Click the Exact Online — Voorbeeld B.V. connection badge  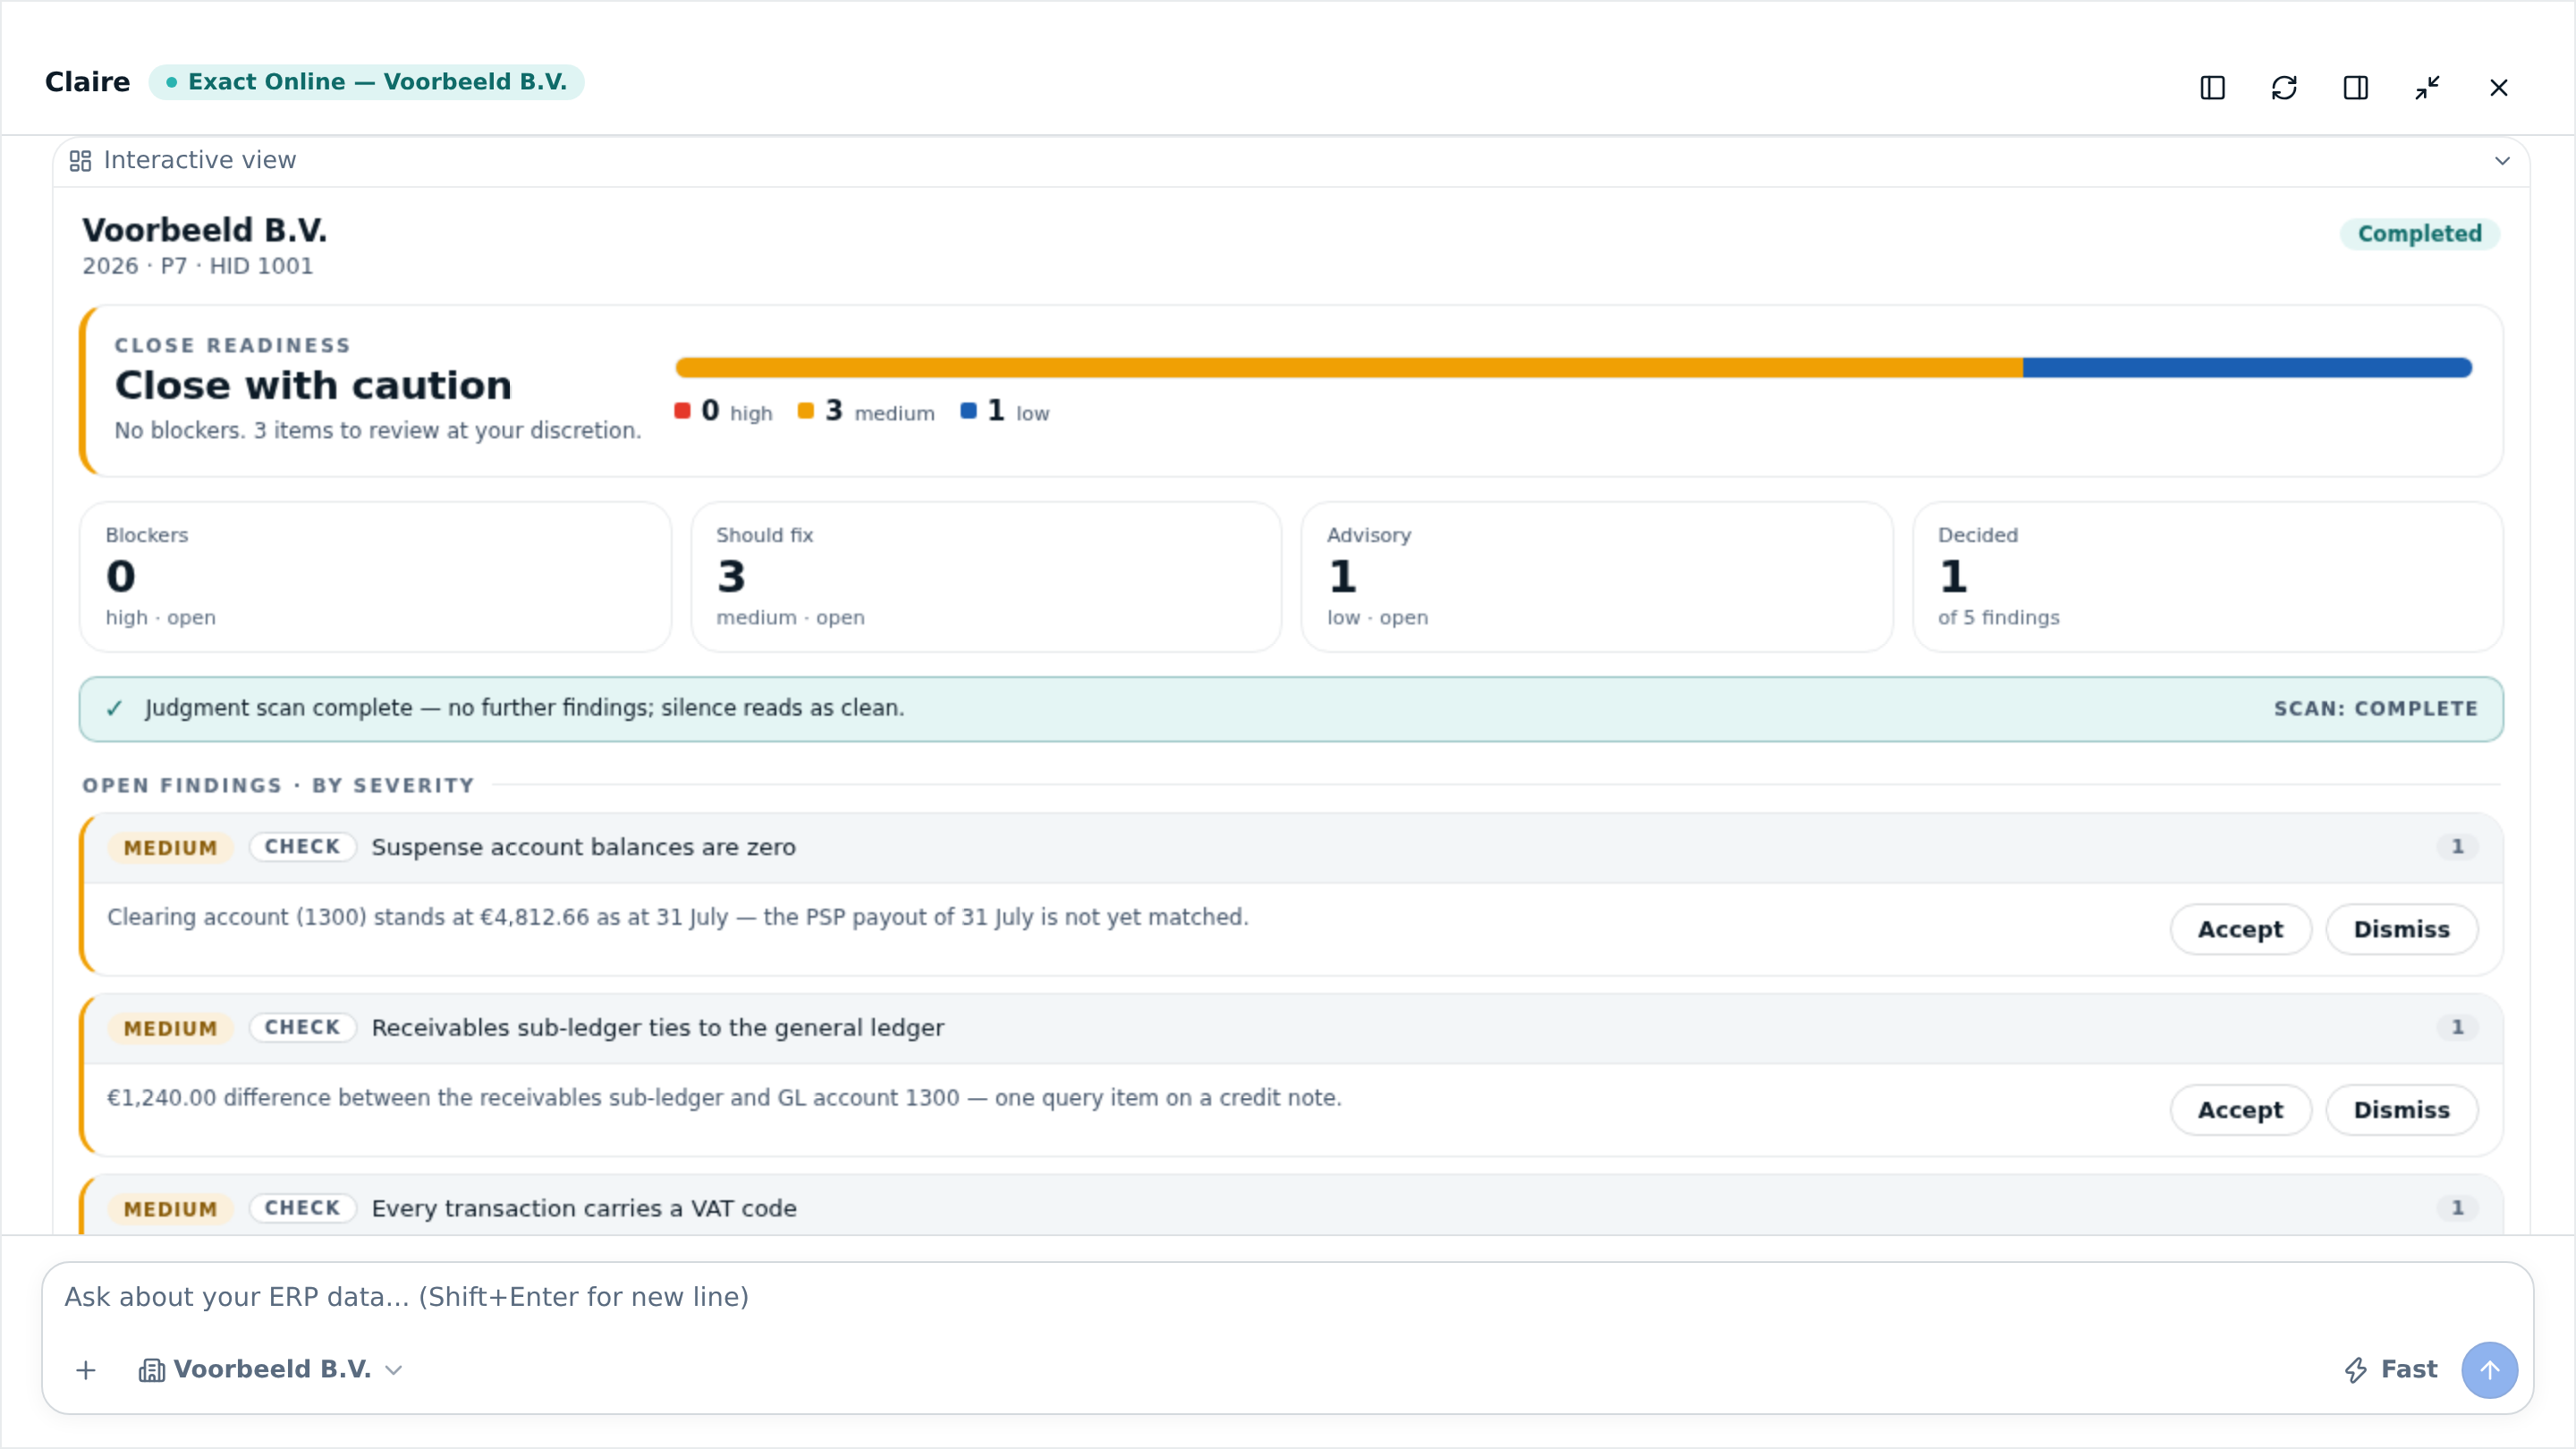pos(366,82)
